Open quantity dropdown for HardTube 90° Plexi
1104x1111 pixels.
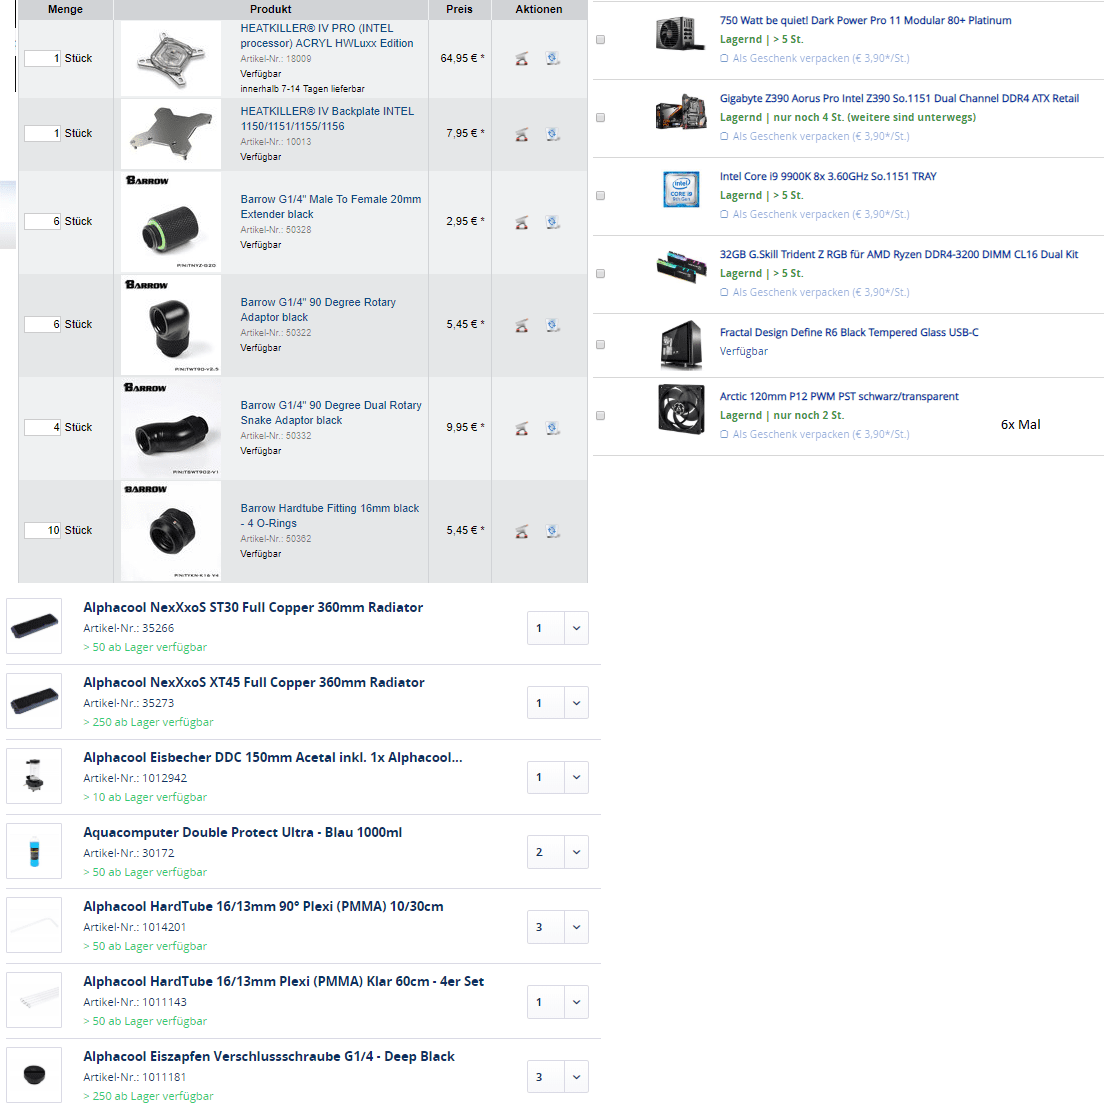[576, 927]
